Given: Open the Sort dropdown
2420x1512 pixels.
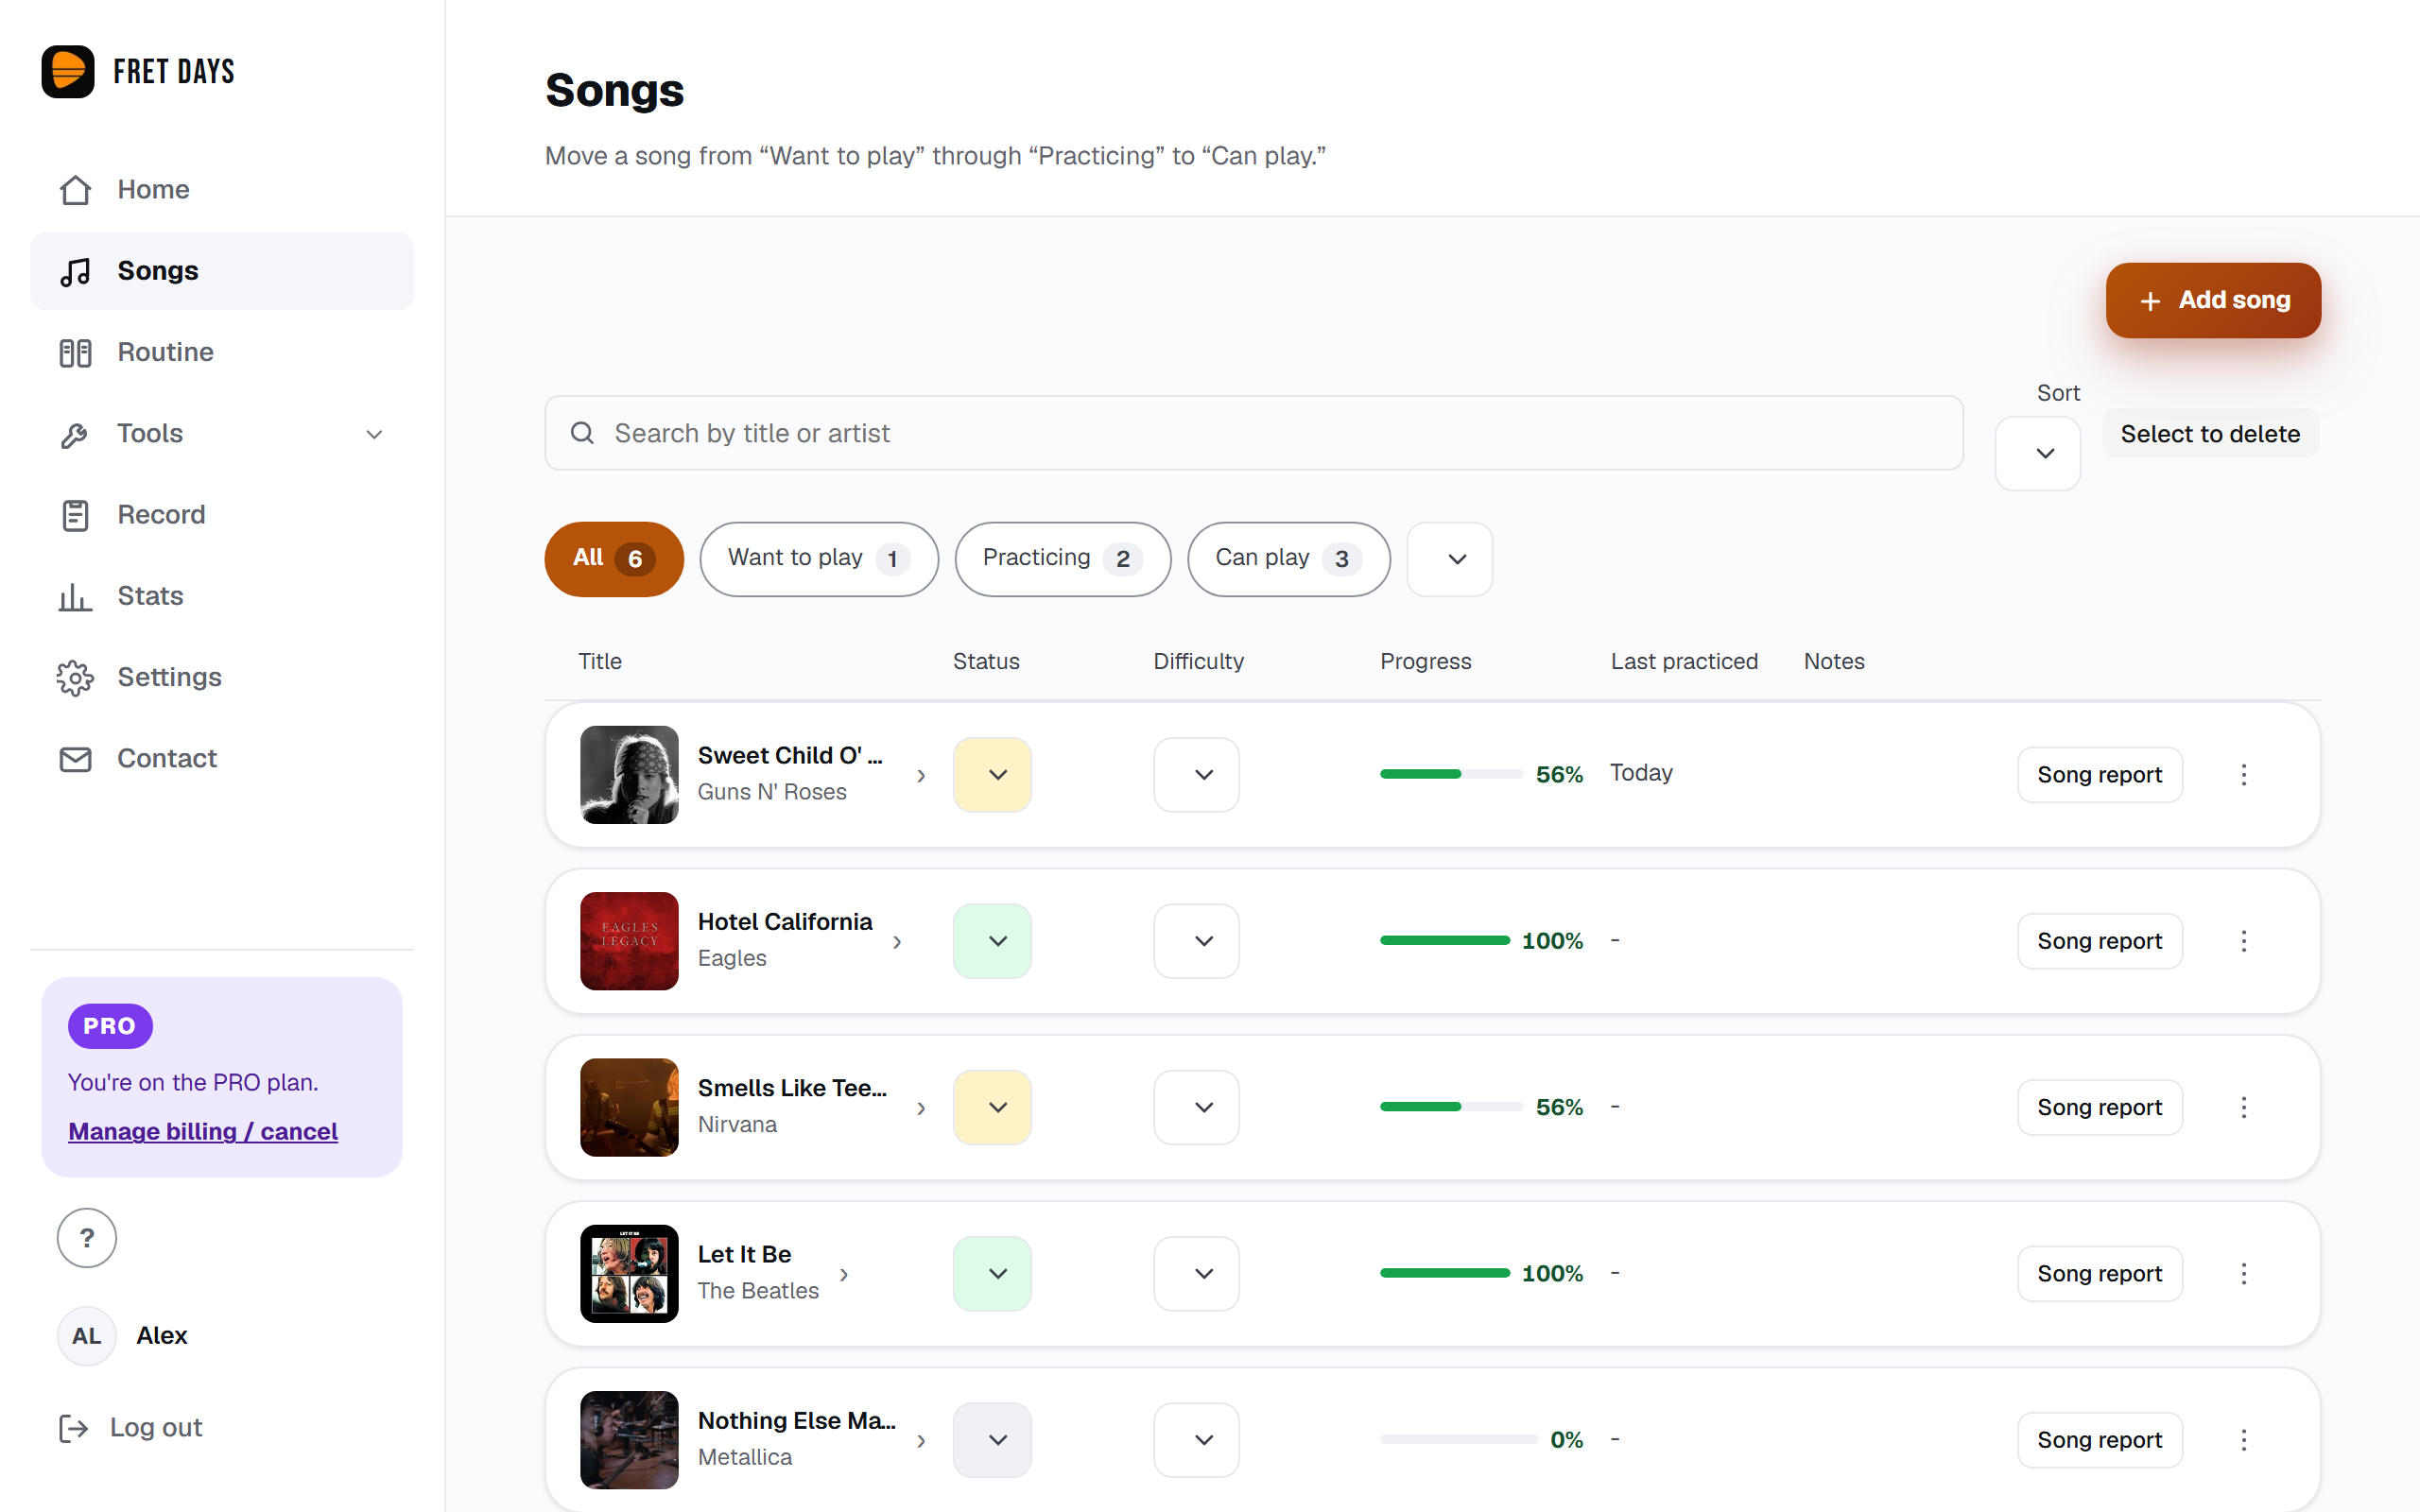Looking at the screenshot, I should [x=2037, y=453].
